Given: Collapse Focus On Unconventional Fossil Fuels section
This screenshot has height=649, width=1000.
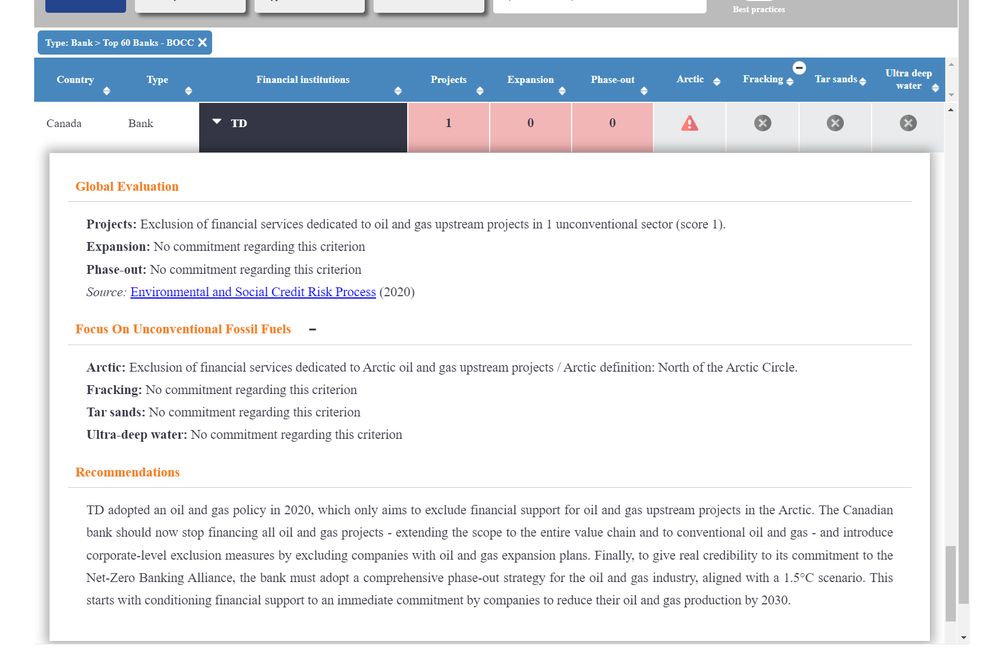Looking at the screenshot, I should 312,330.
